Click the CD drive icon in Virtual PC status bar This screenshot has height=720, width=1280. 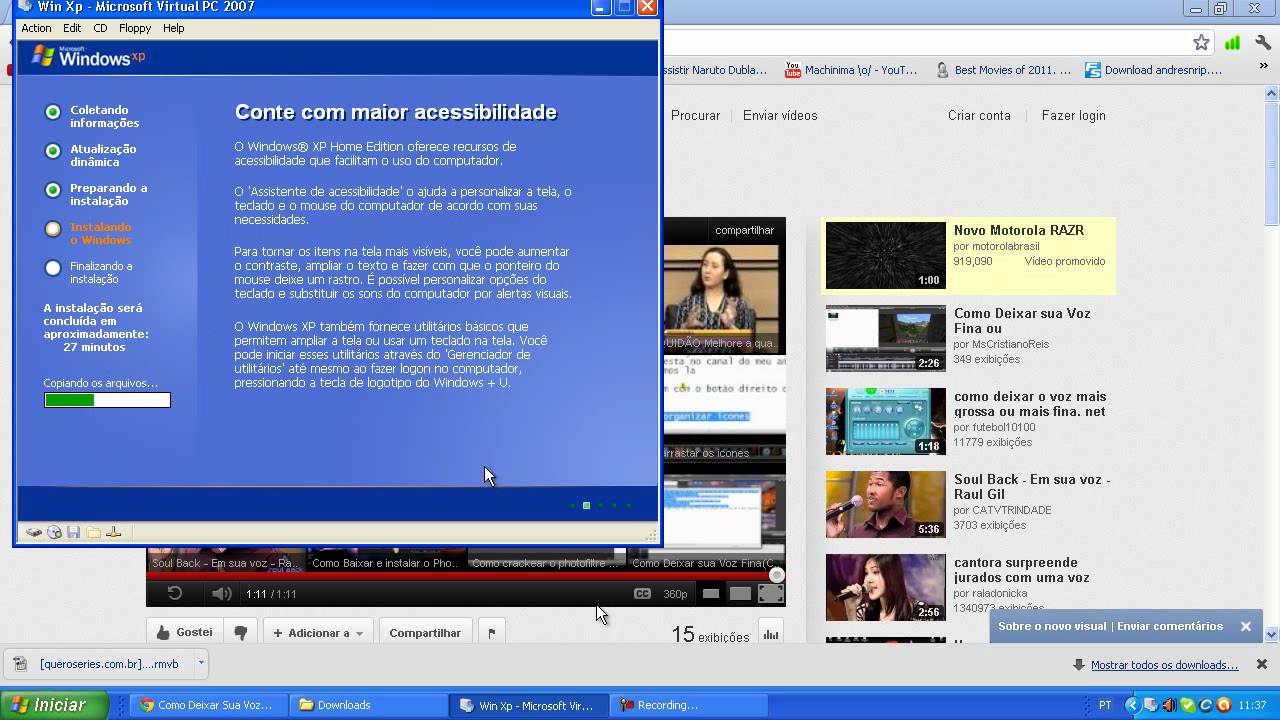pyautogui.click(x=54, y=533)
